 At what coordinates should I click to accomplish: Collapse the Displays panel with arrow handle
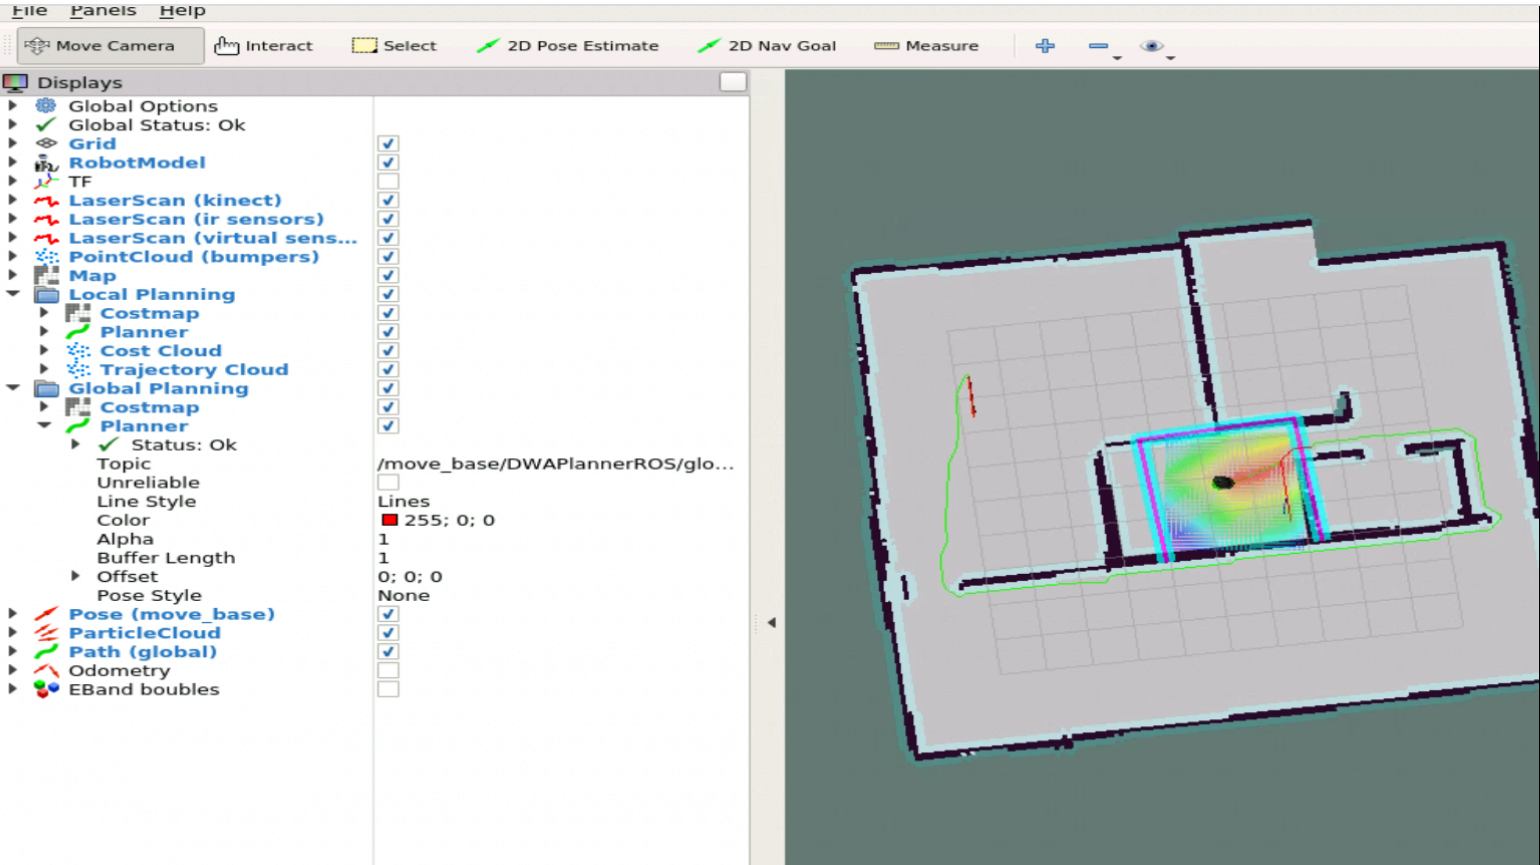(771, 622)
